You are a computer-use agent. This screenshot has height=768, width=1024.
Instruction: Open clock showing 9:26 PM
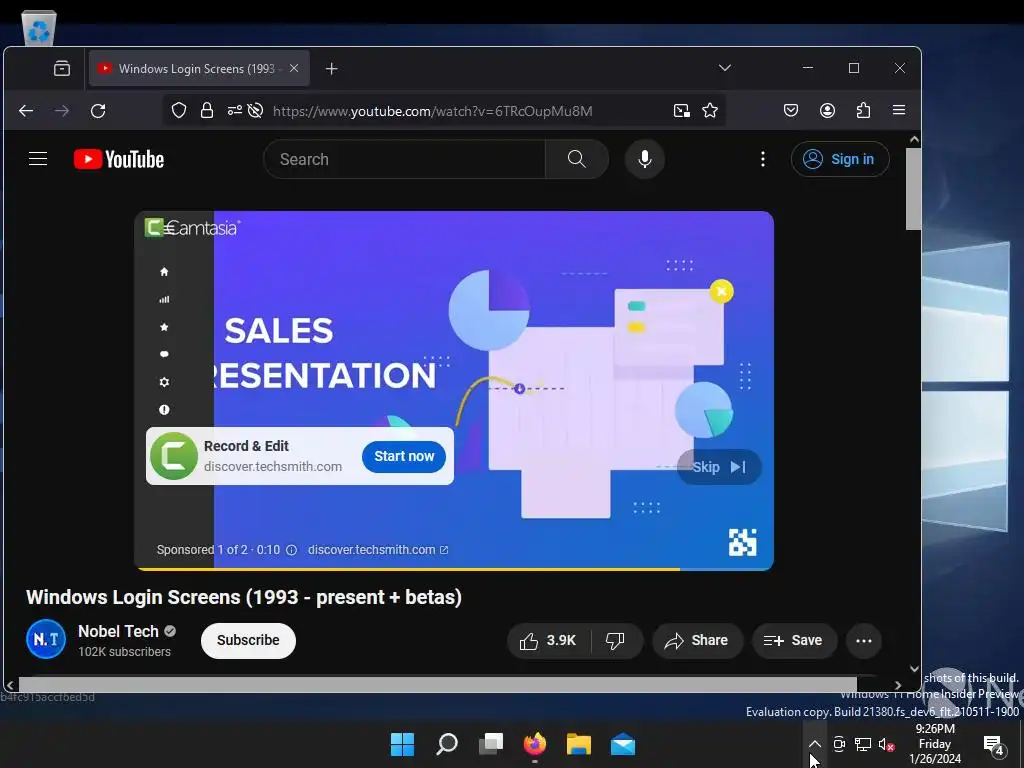(935, 744)
